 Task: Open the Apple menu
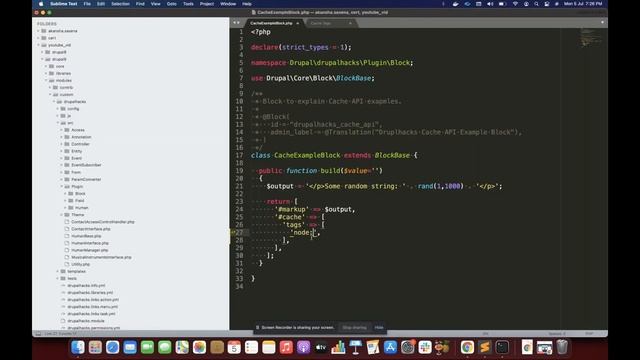41,4
